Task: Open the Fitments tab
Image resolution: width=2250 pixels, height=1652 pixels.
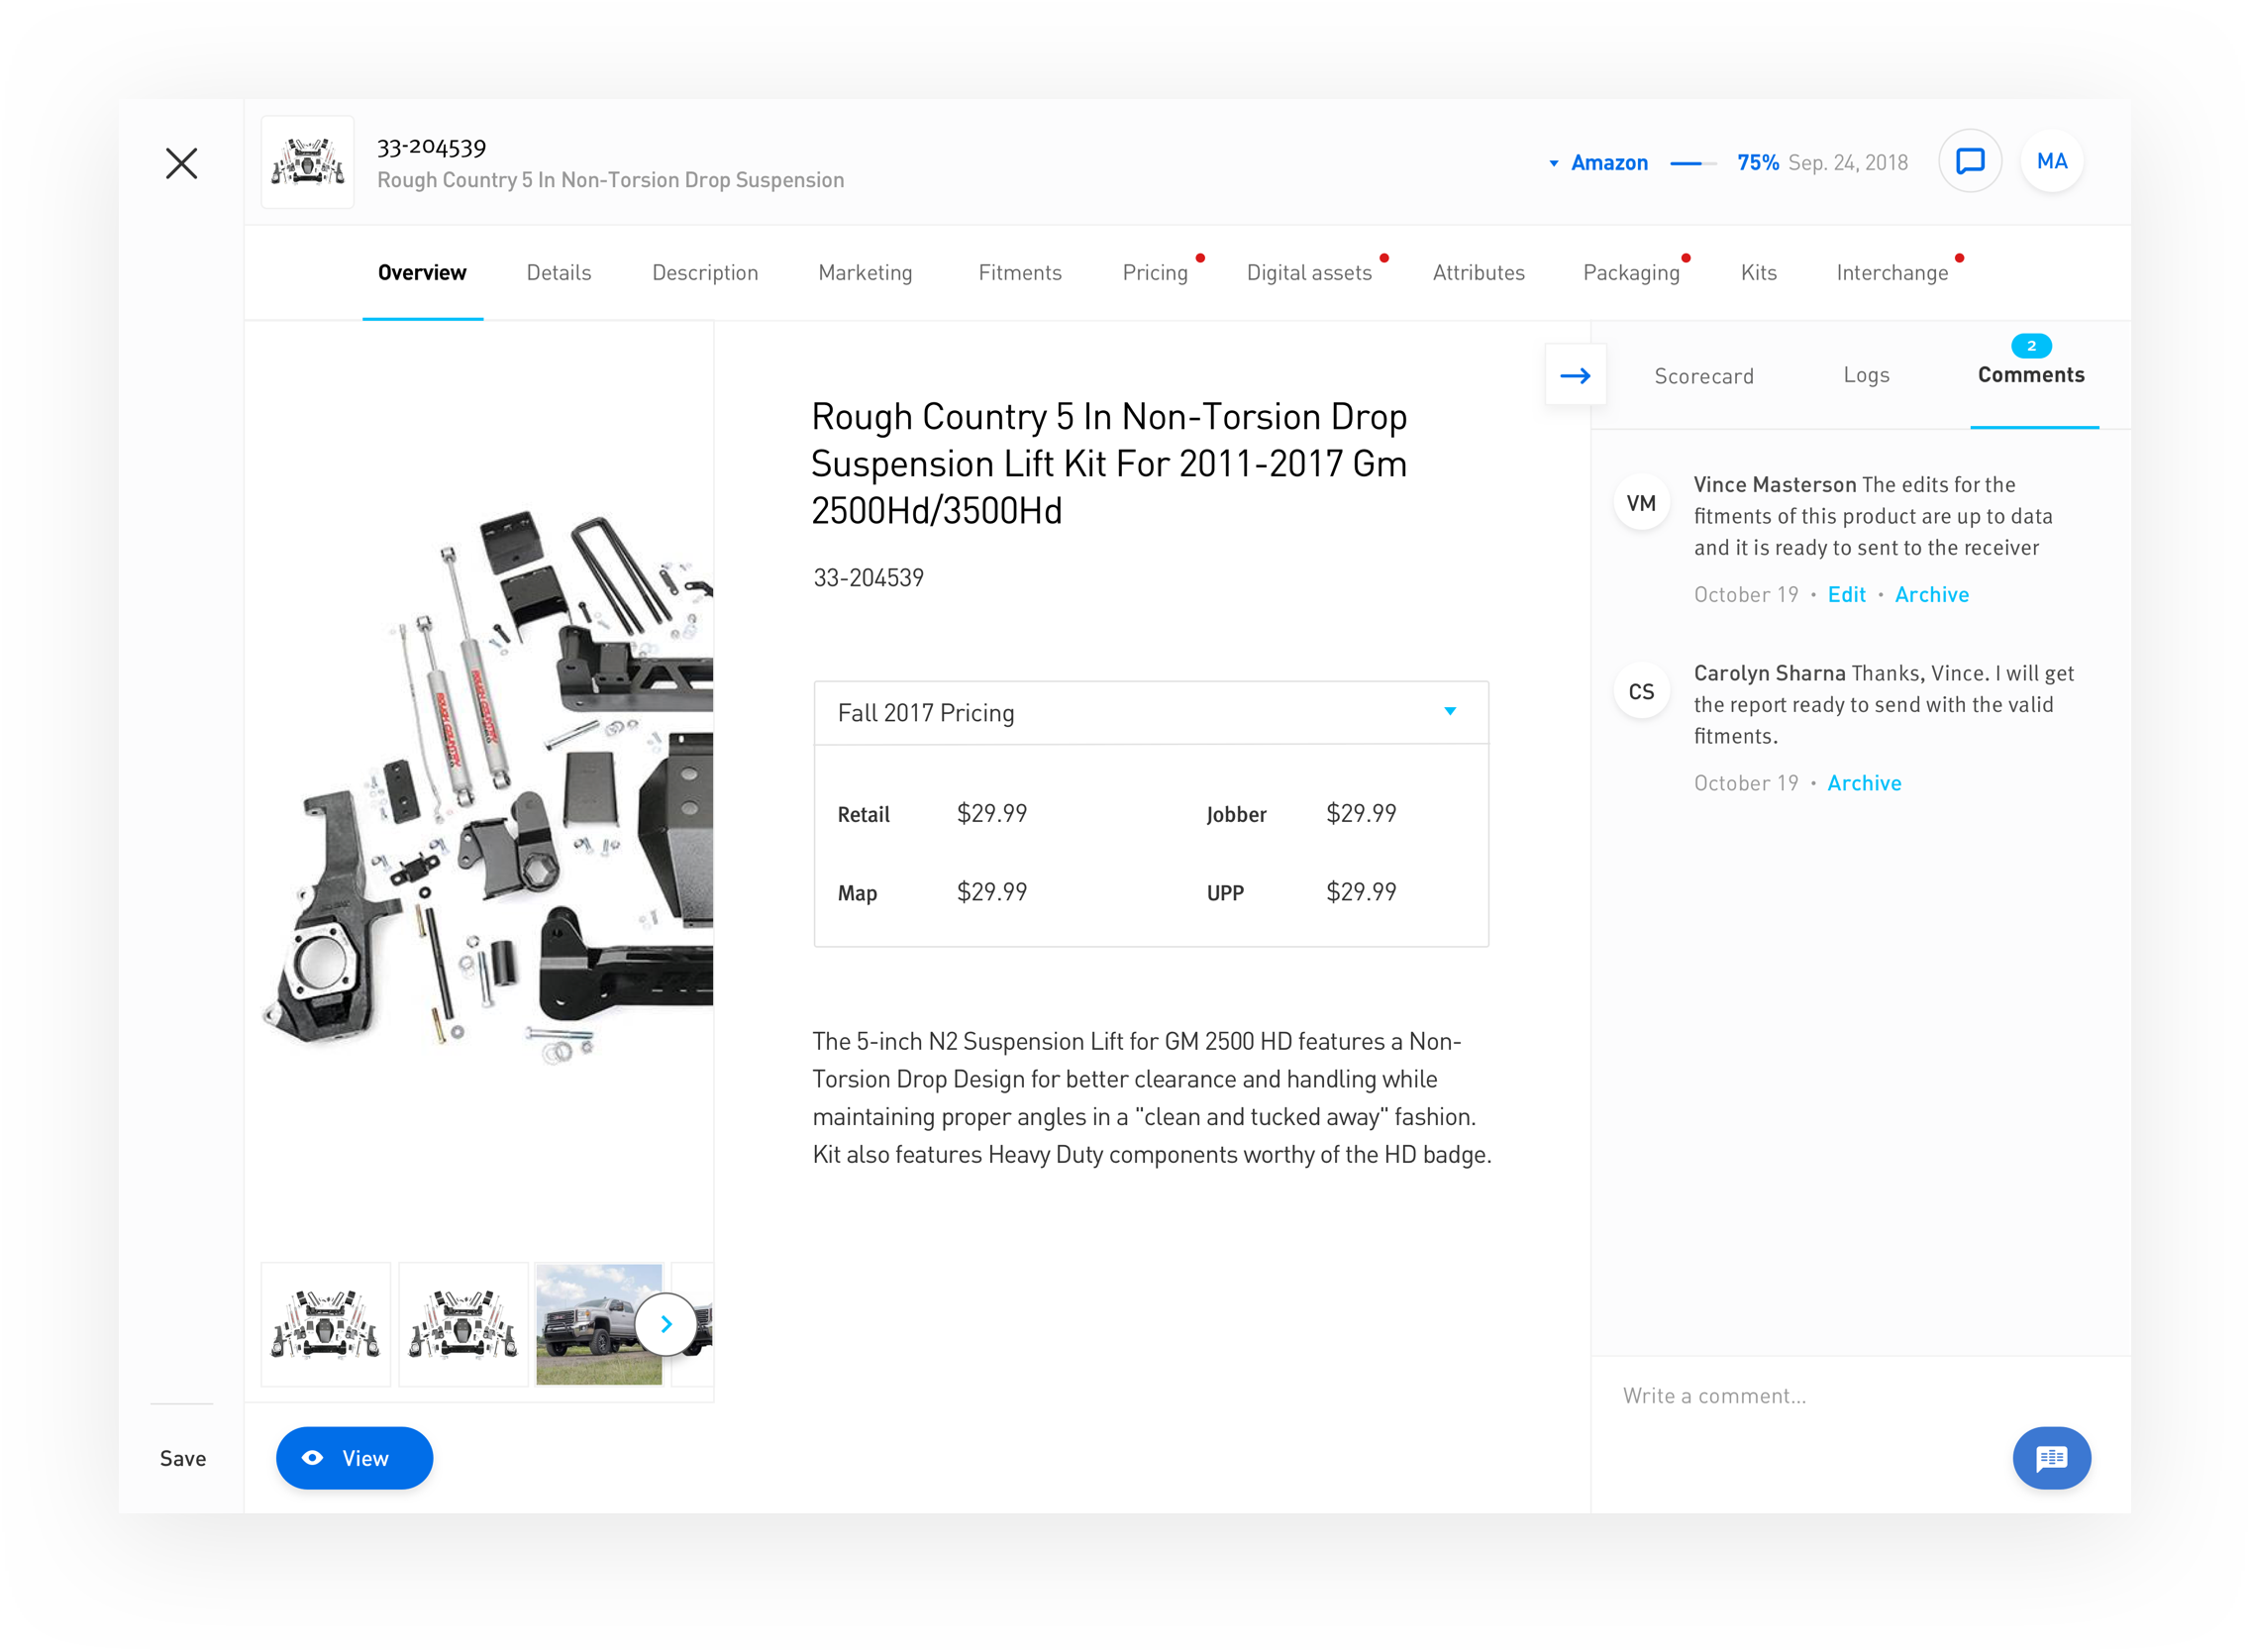Action: [1019, 273]
